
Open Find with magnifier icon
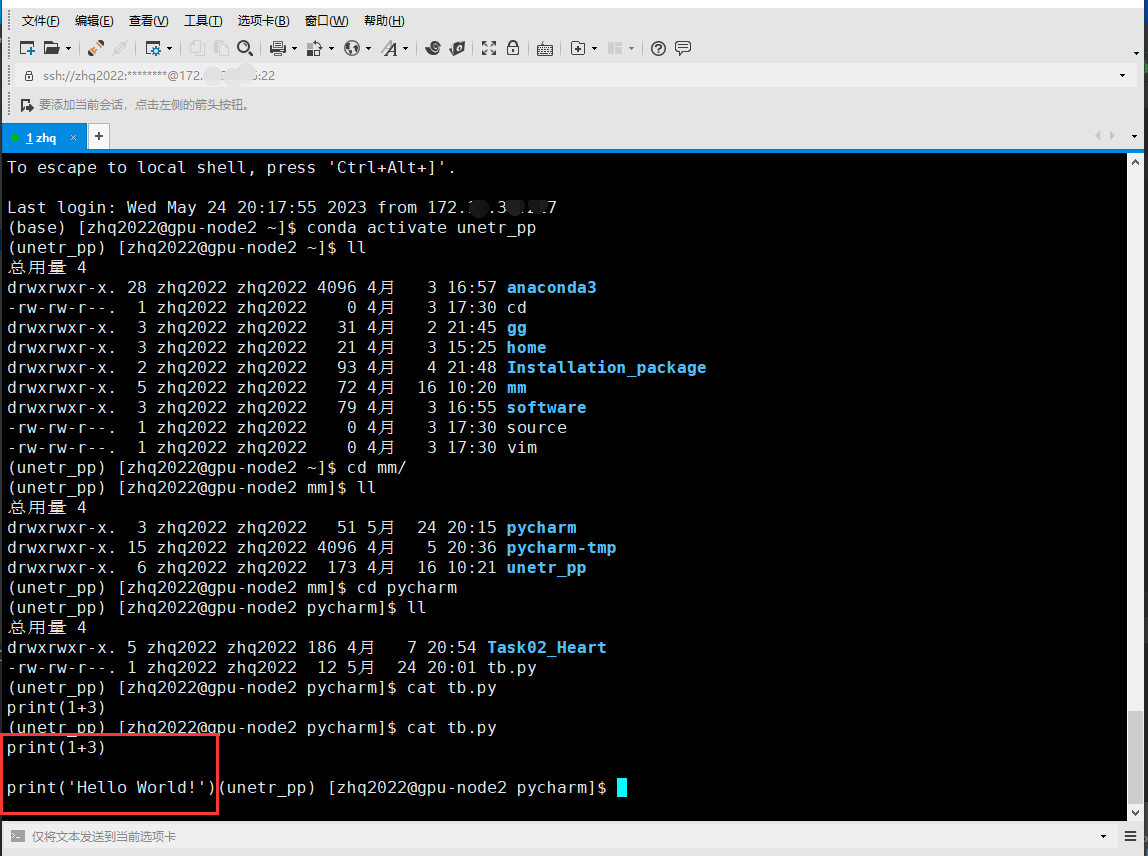click(x=245, y=48)
